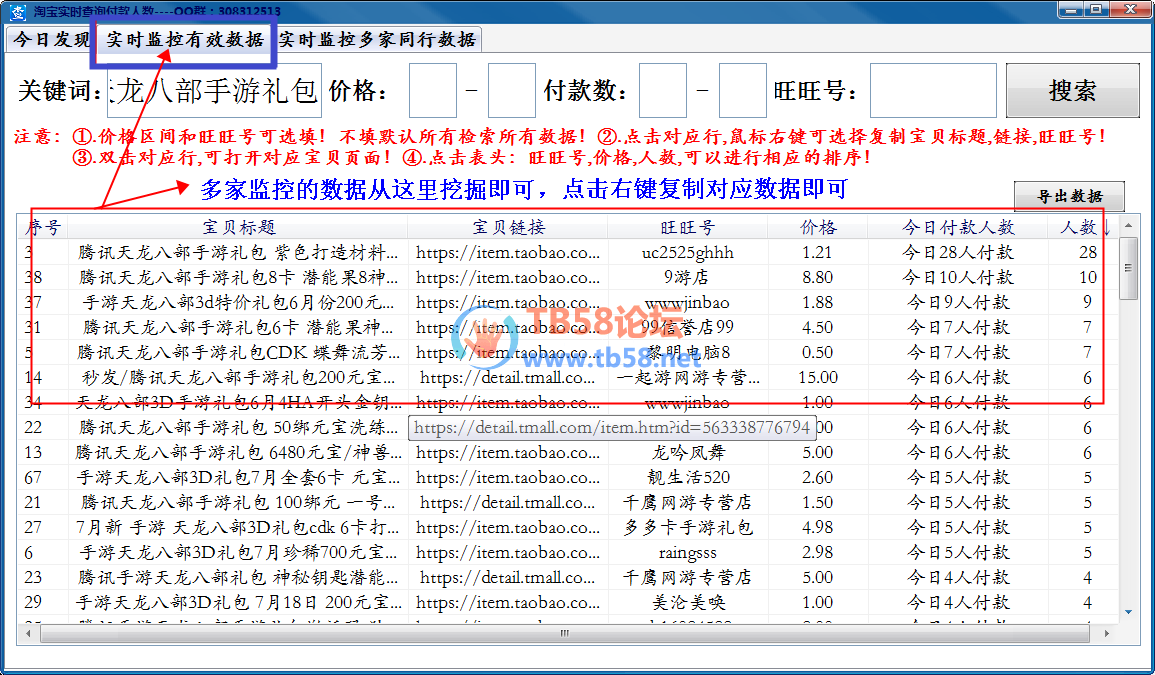Select the row titled 腾讯天龙八部手游礼包CDK 蝶舞流芳
The width and height of the screenshot is (1155, 675).
567,352
